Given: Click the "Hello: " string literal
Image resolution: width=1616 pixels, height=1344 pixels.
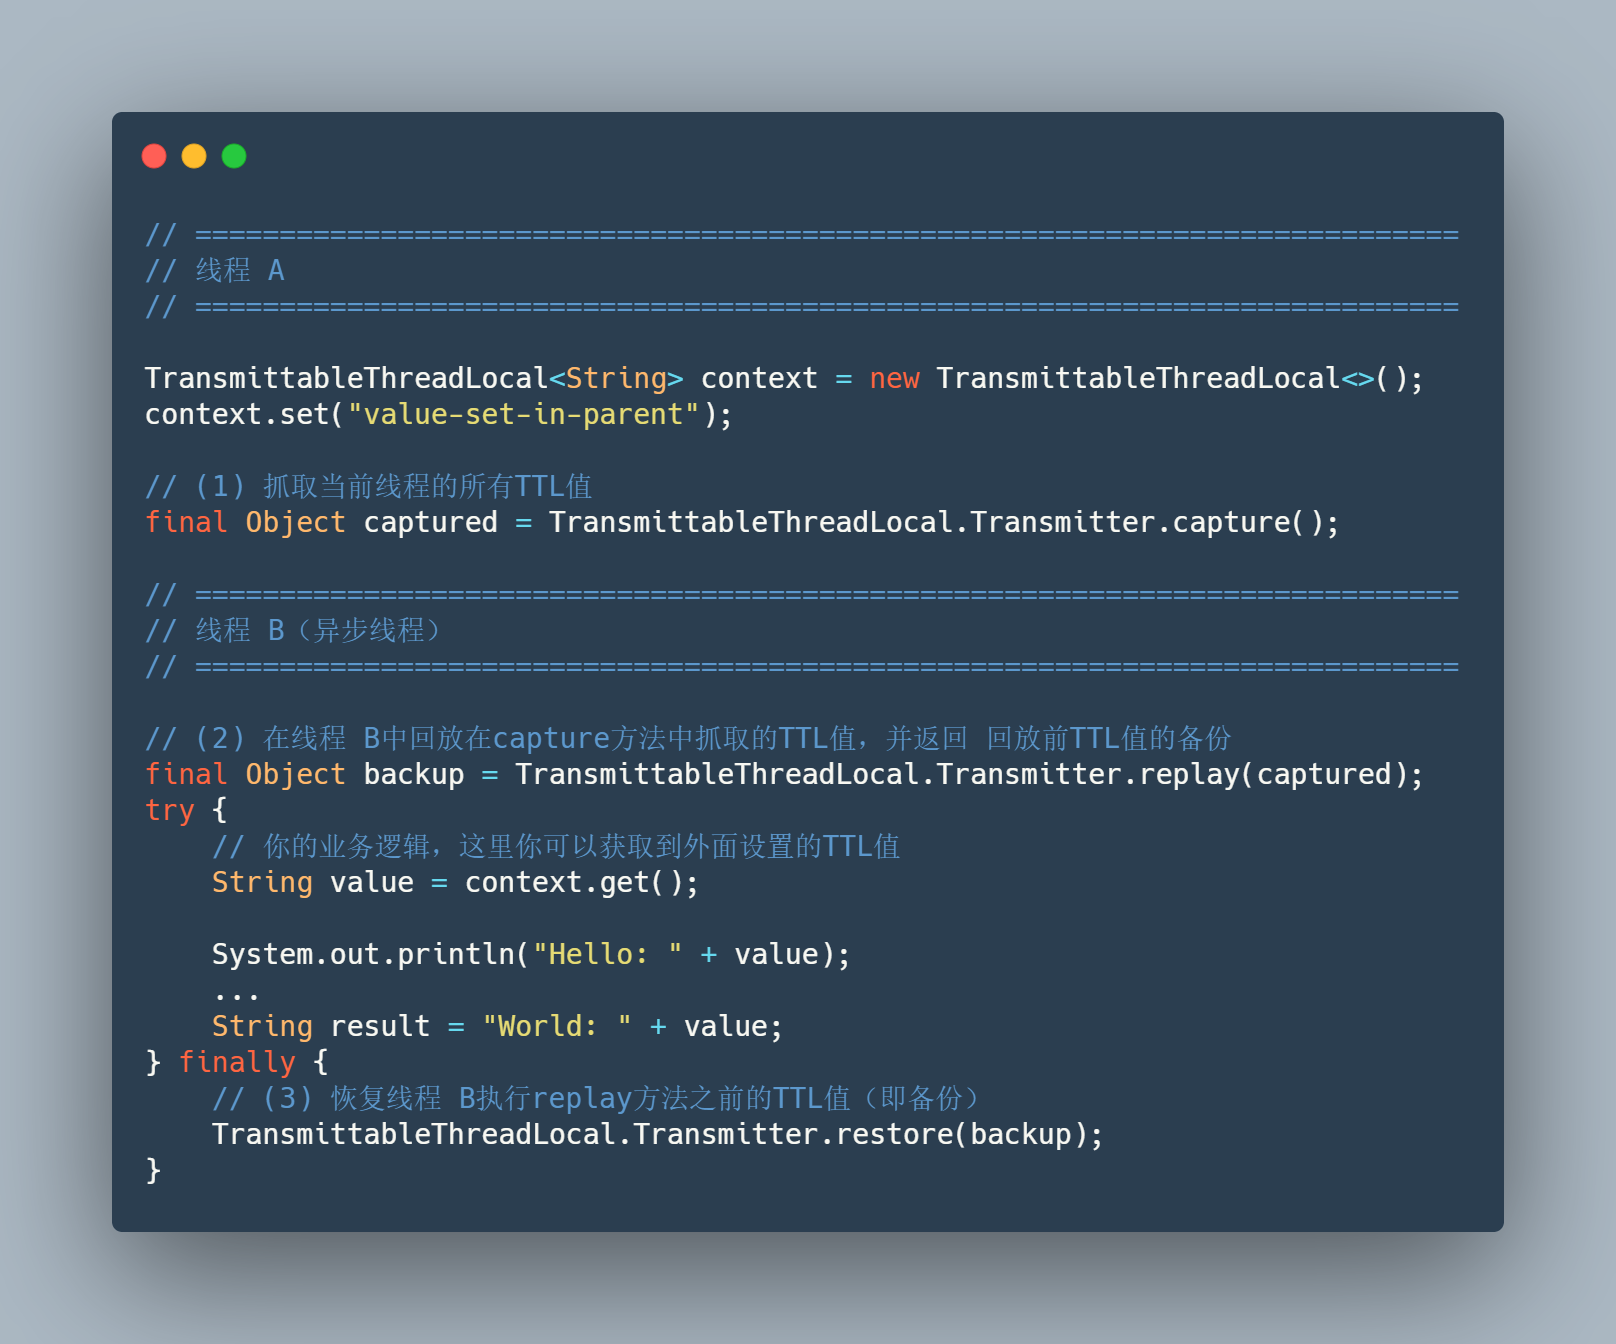Looking at the screenshot, I should coord(607,954).
